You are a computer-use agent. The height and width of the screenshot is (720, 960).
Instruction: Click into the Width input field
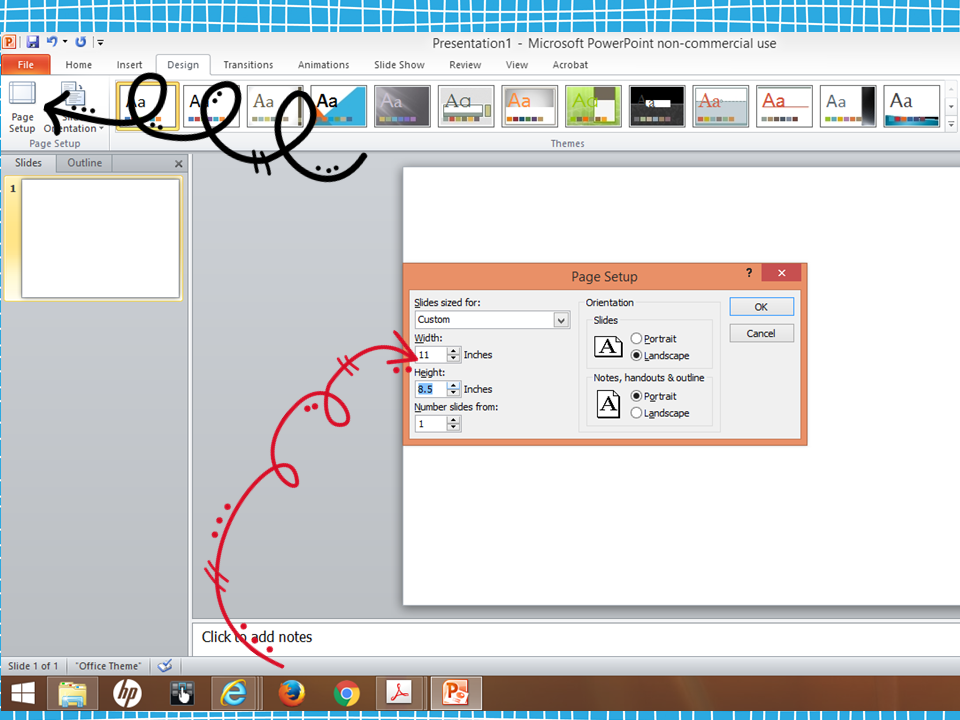pyautogui.click(x=431, y=354)
